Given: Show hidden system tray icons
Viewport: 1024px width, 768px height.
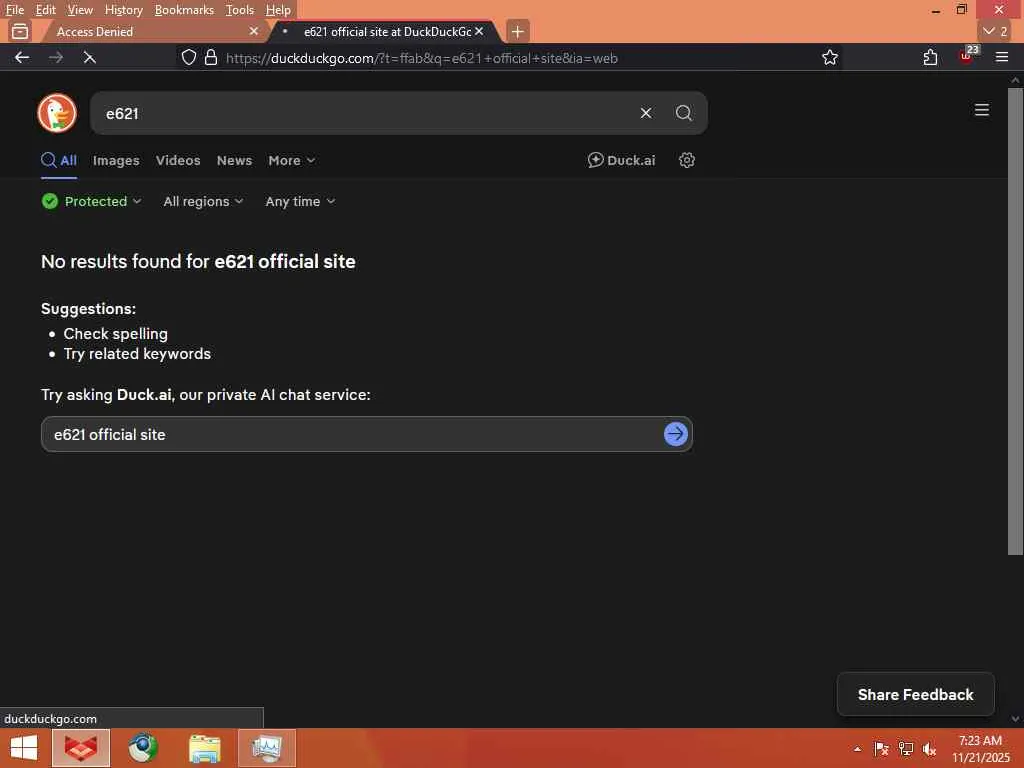Looking at the screenshot, I should point(857,749).
